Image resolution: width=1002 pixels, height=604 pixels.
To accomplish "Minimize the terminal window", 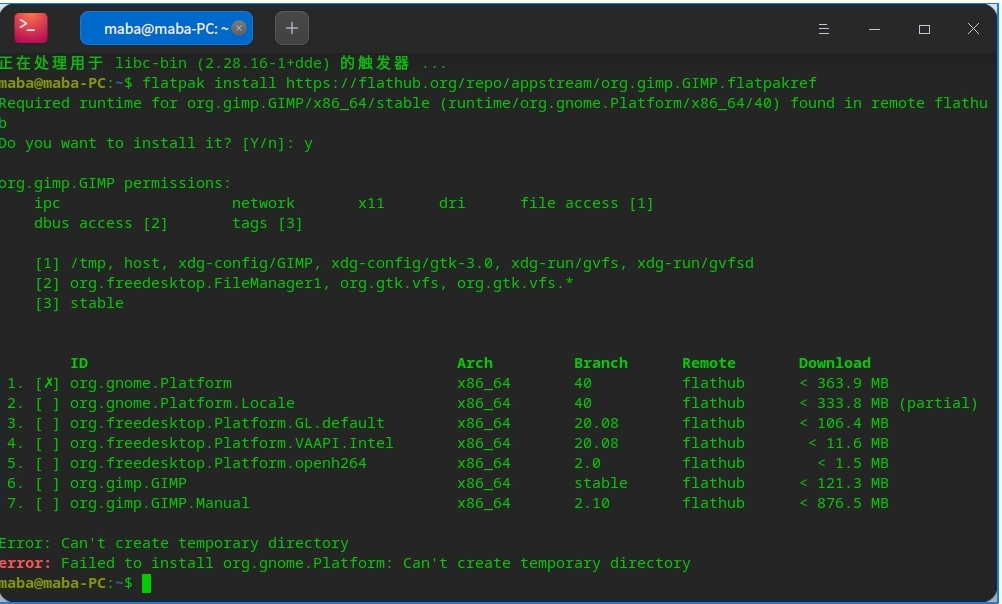I will coord(876,29).
